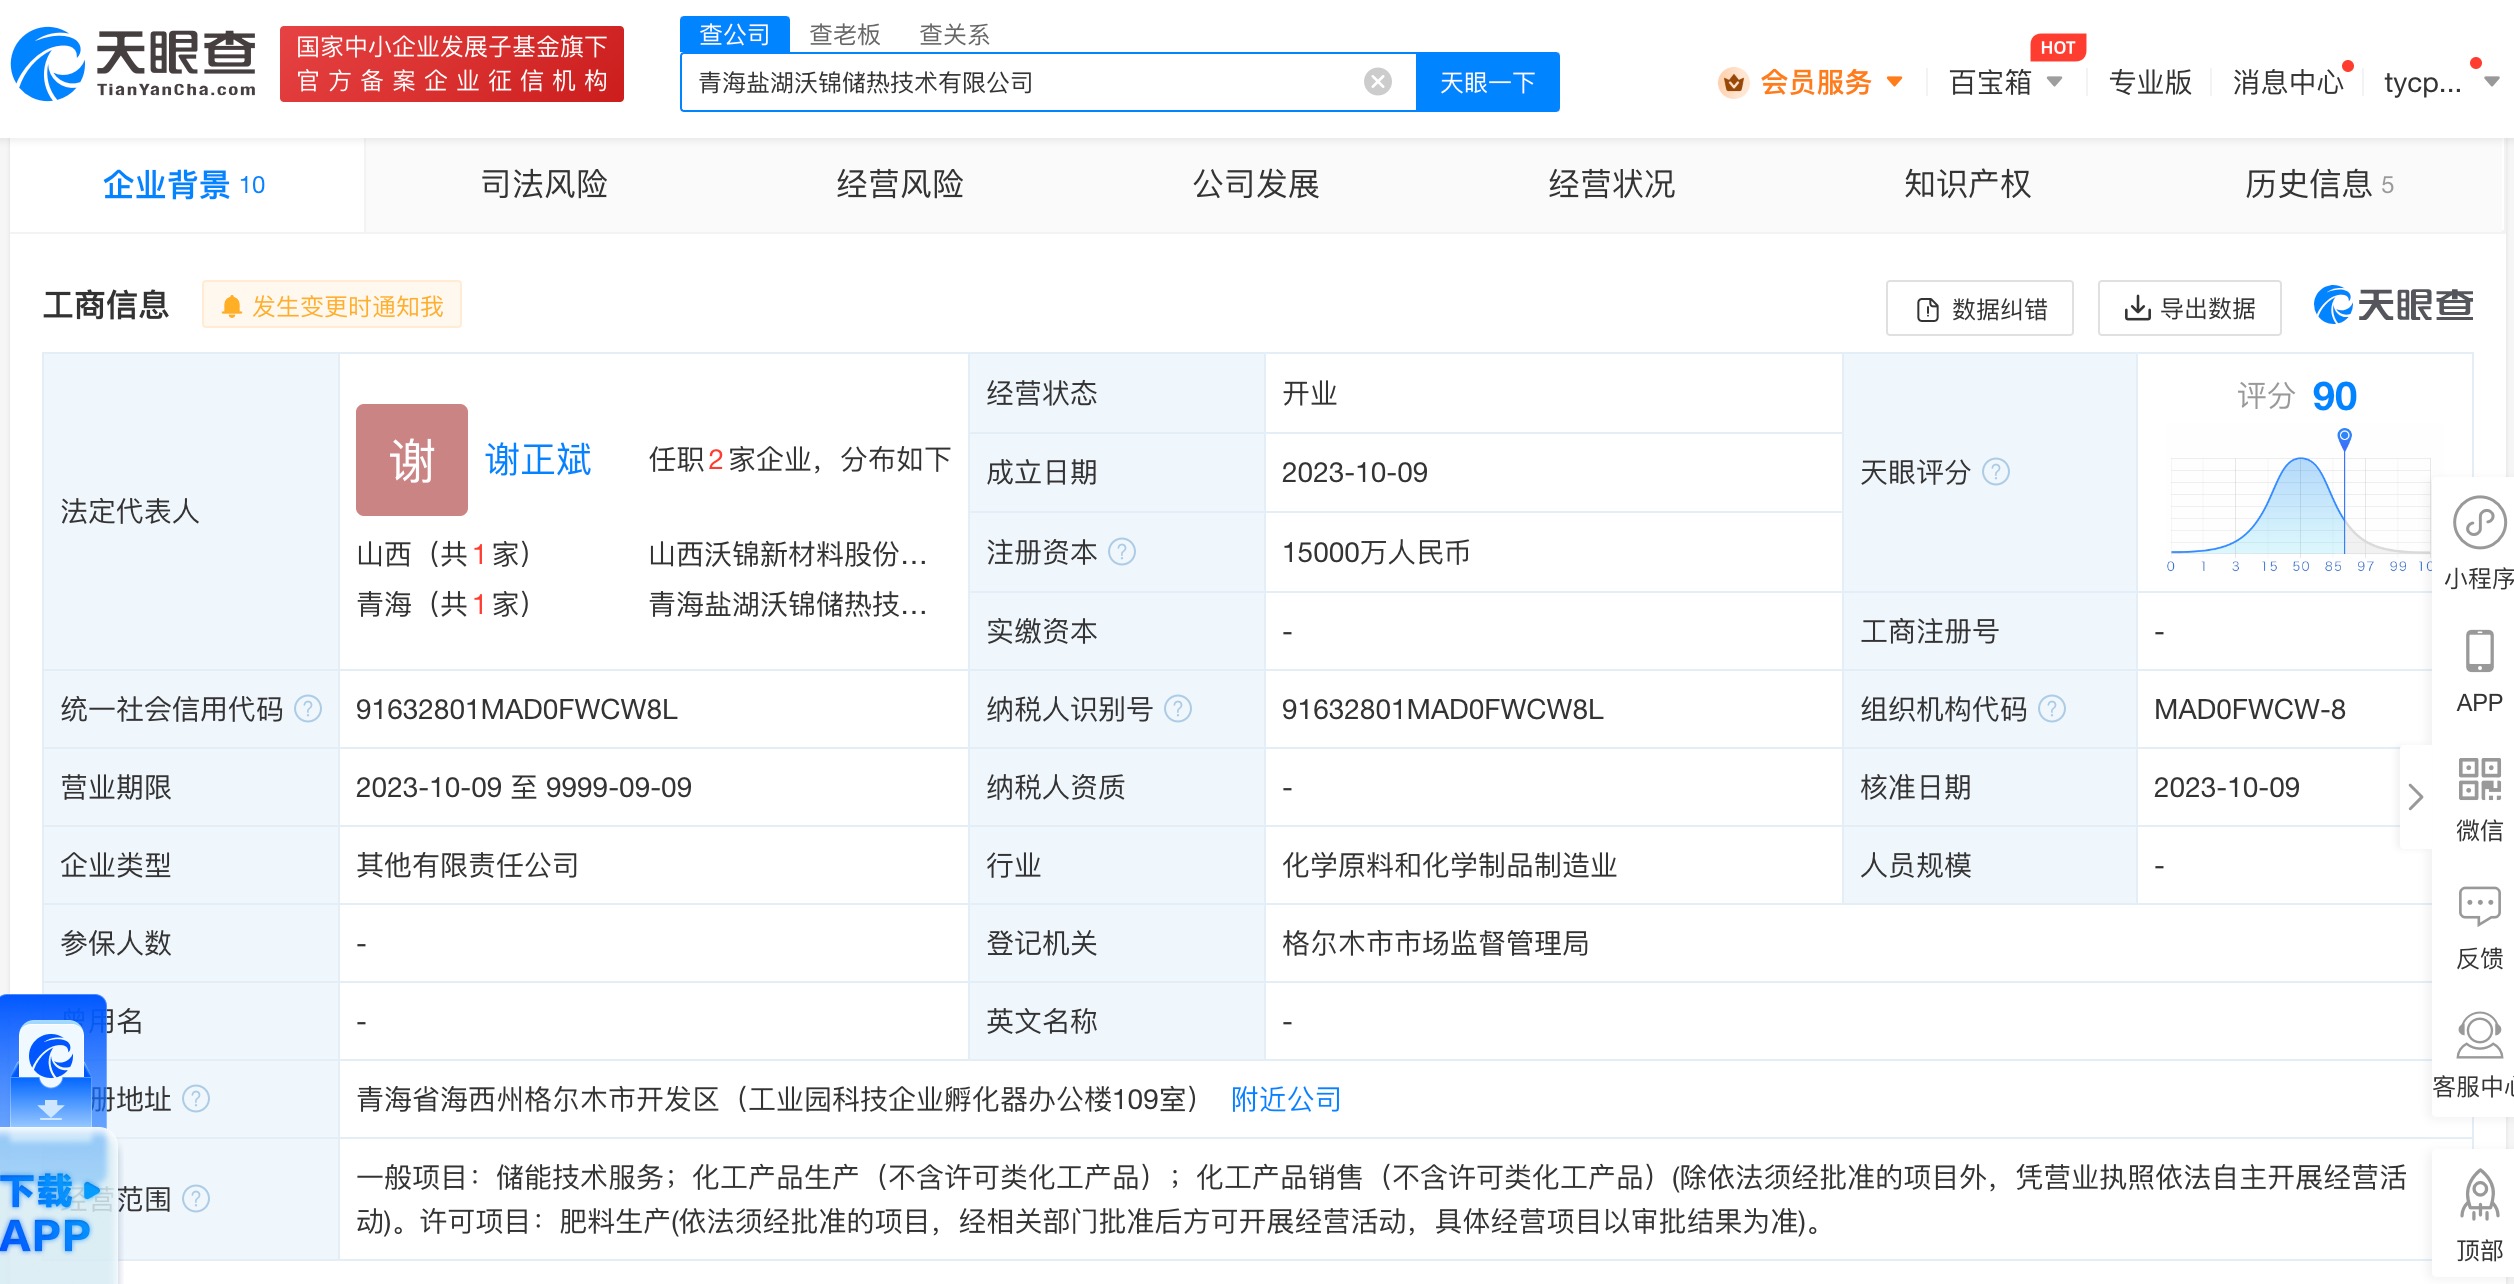This screenshot has height=1284, width=2514.
Task: Click help icon next to 纳税人识别号
Action: point(1179,709)
